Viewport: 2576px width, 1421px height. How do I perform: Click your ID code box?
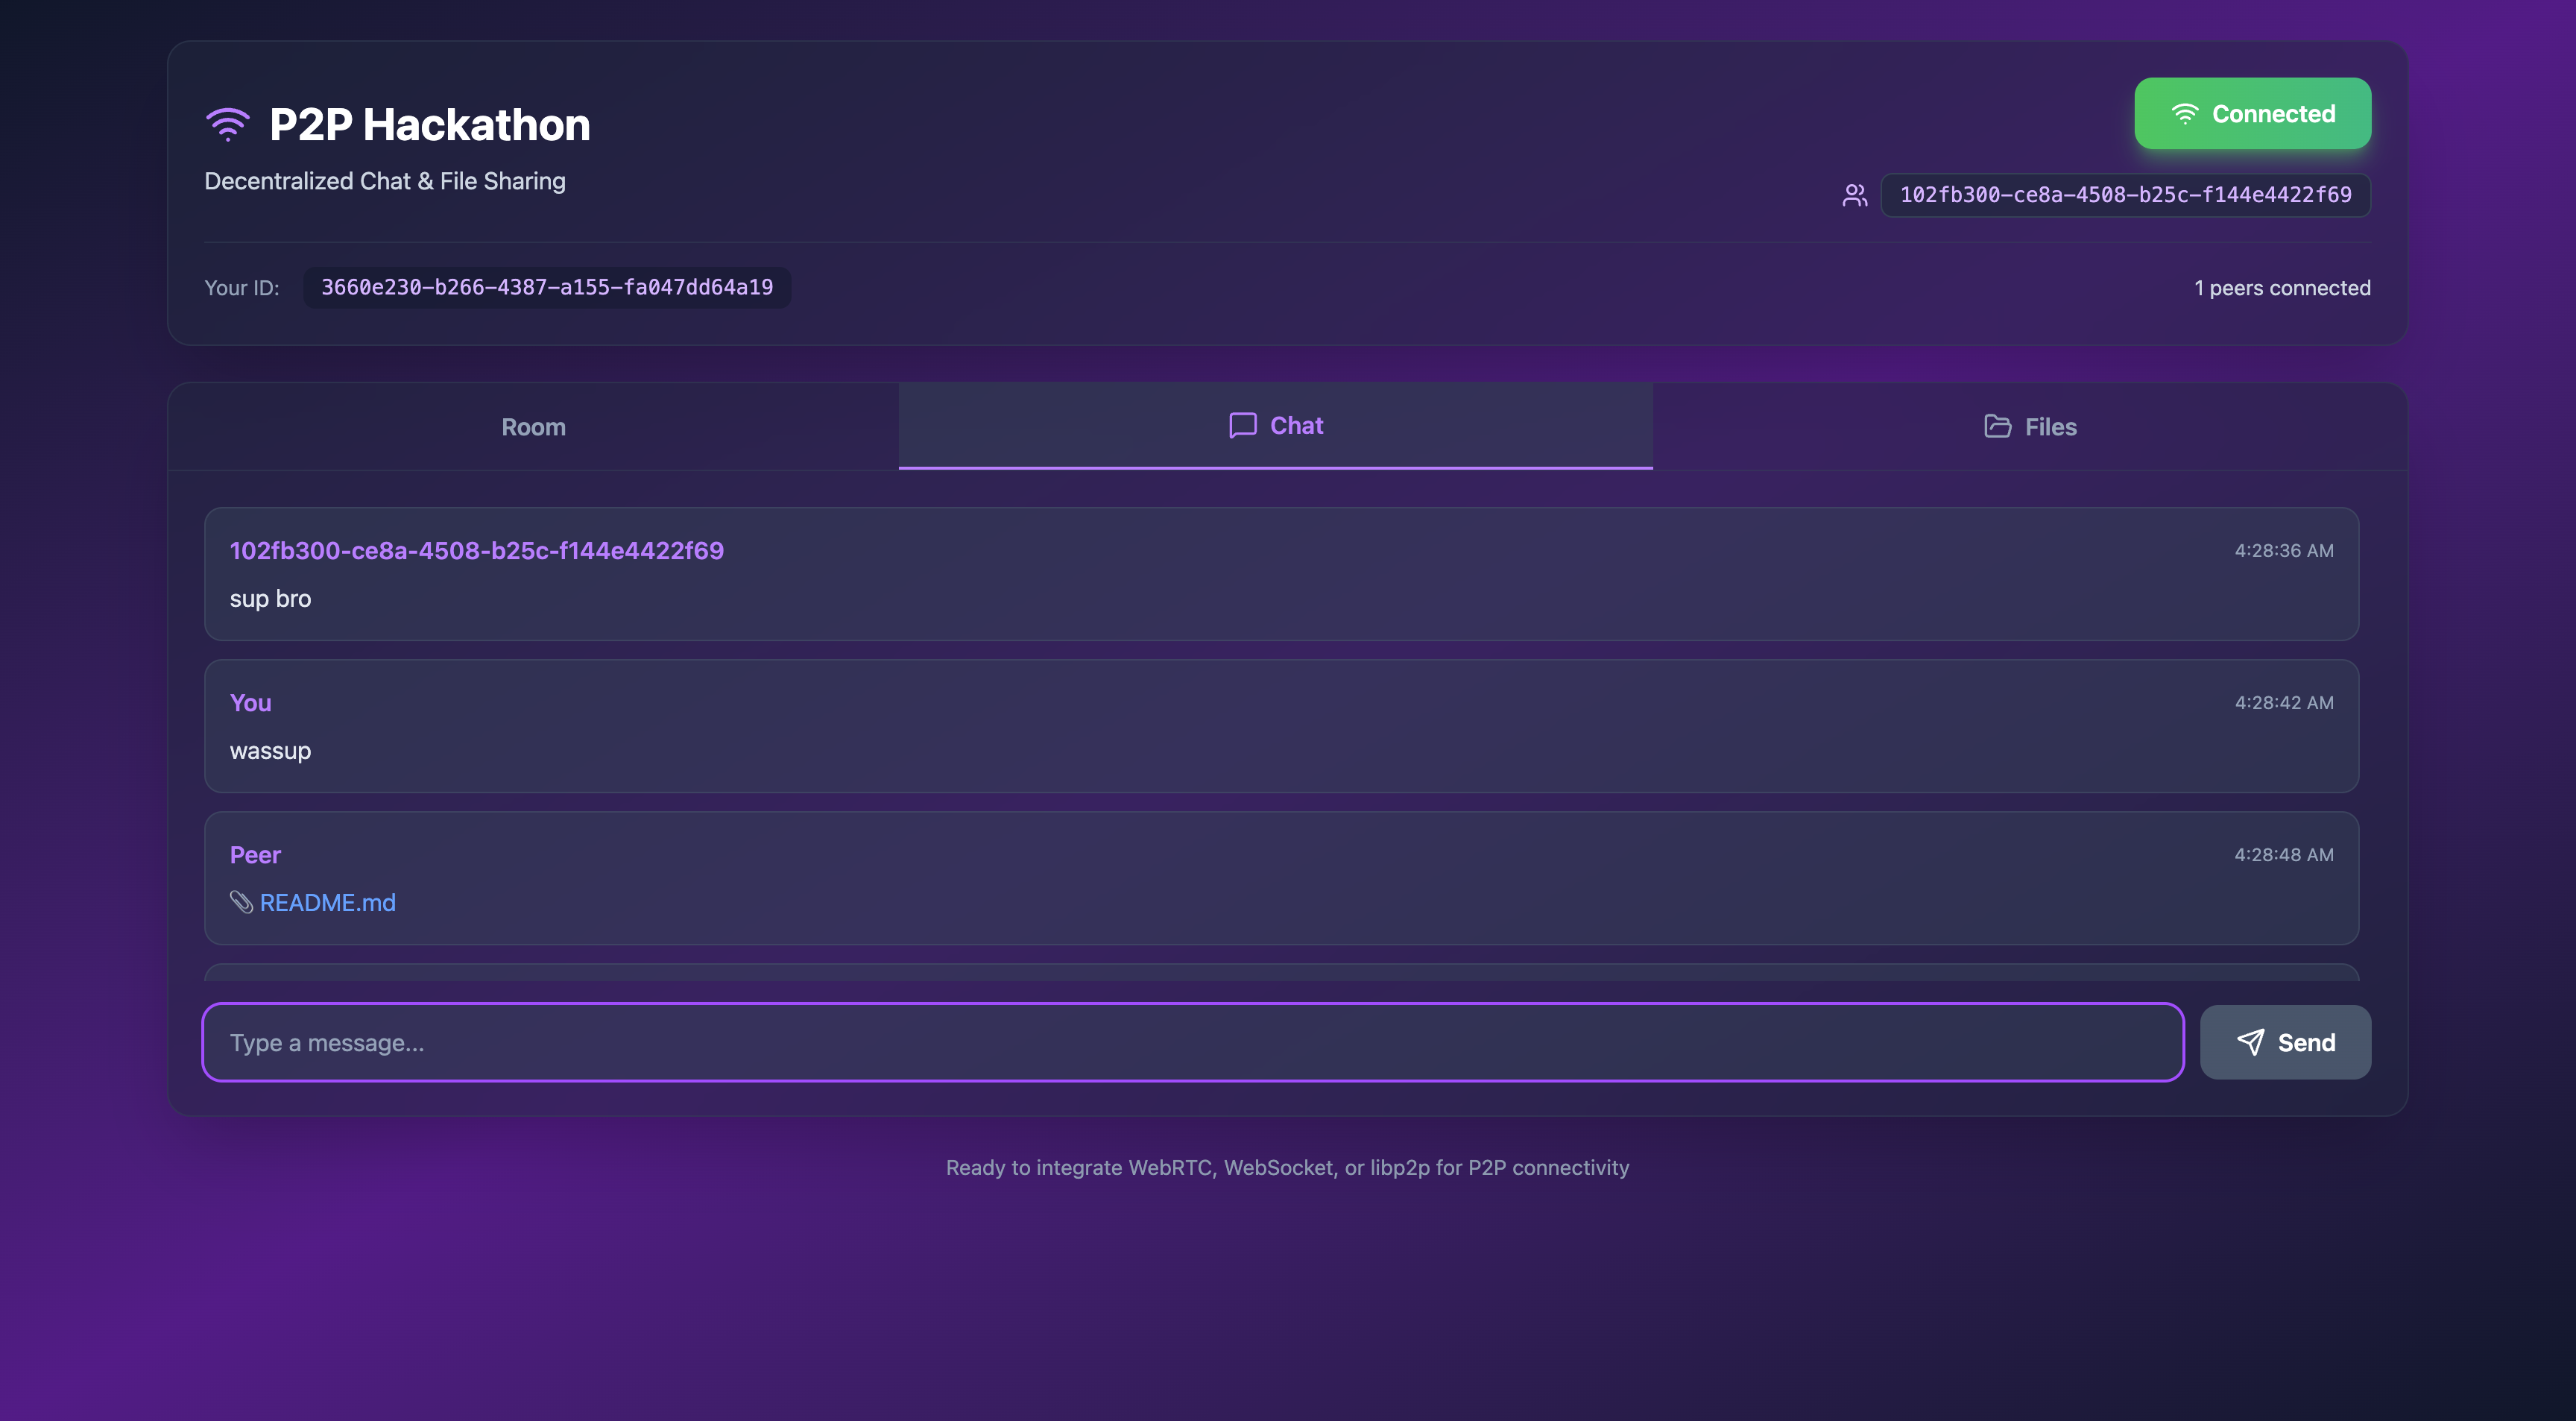tap(546, 288)
